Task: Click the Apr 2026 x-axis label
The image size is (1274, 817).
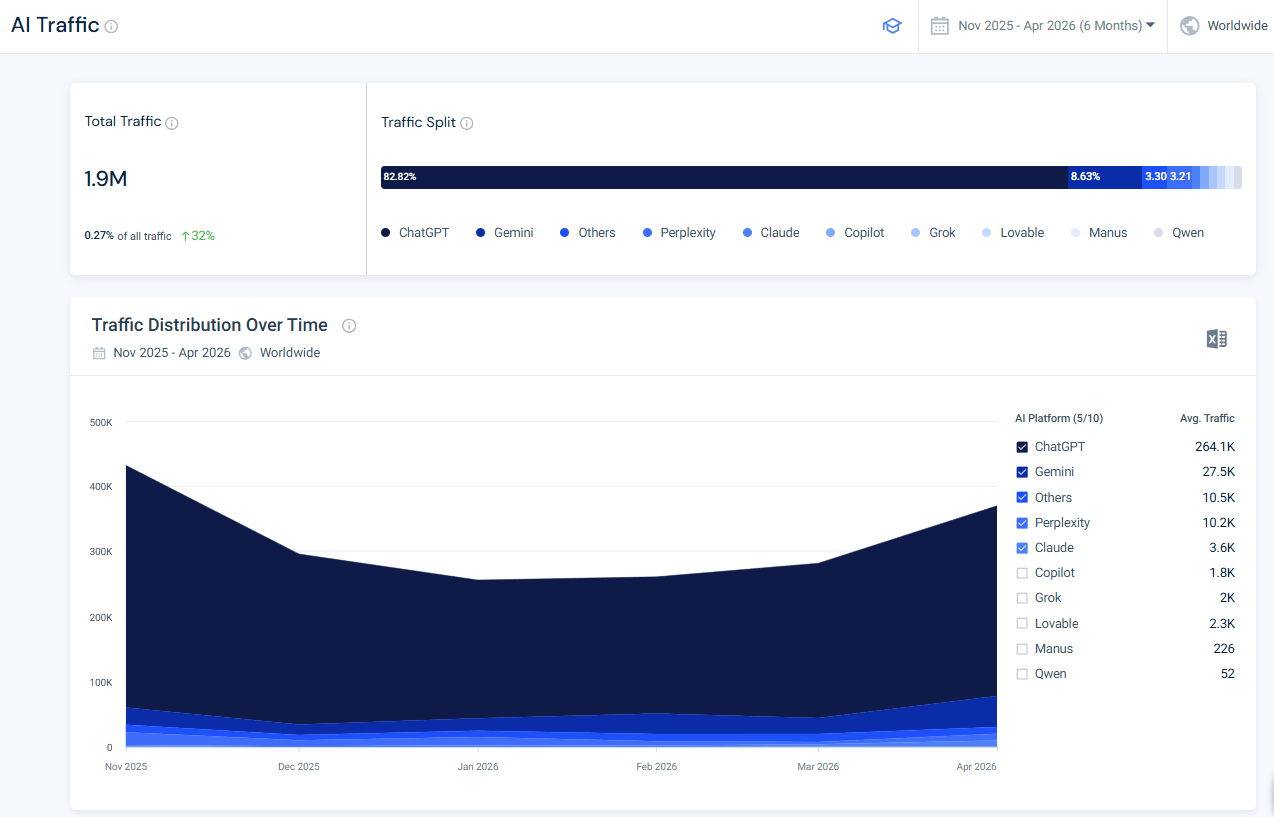Action: pyautogui.click(x=976, y=767)
